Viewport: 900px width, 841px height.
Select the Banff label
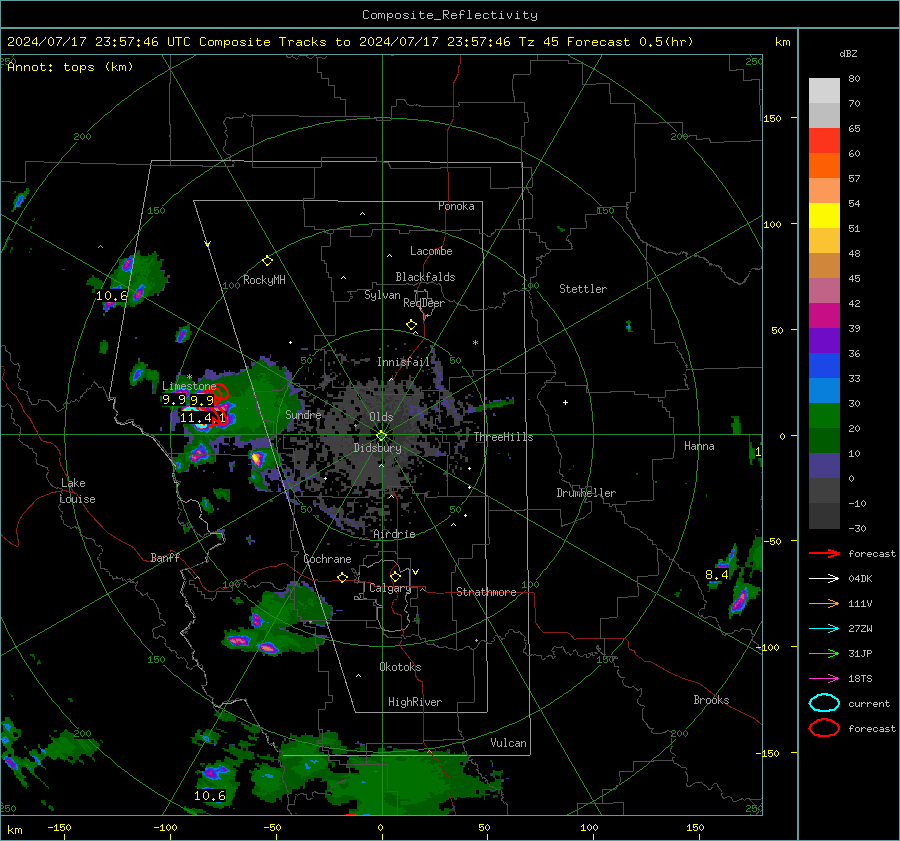tap(165, 557)
